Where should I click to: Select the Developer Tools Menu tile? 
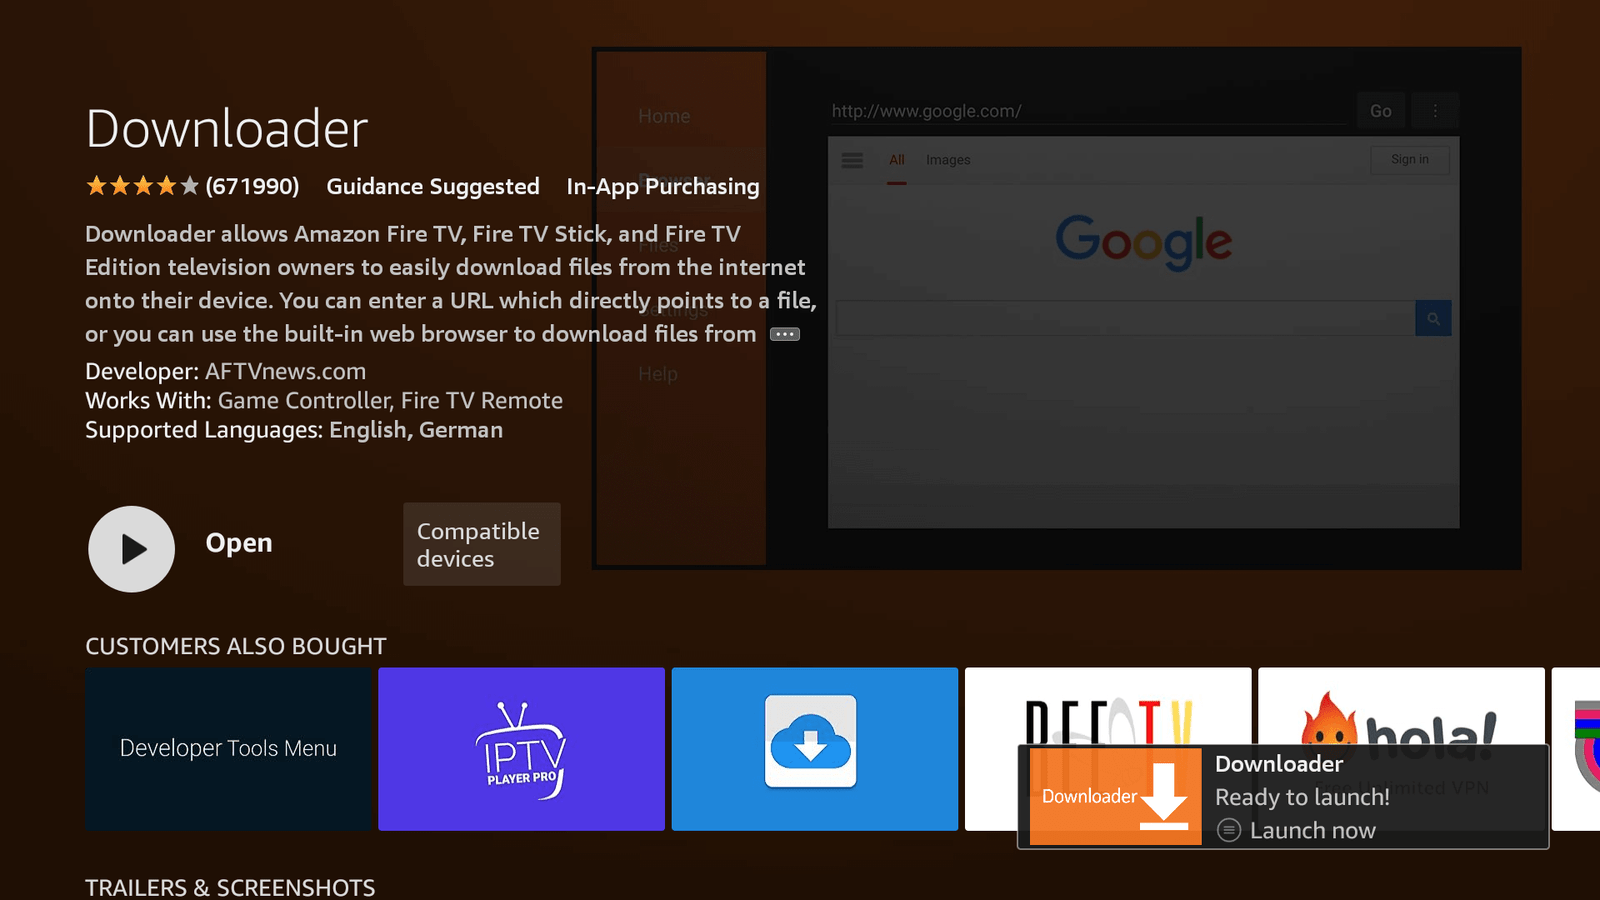[228, 749]
